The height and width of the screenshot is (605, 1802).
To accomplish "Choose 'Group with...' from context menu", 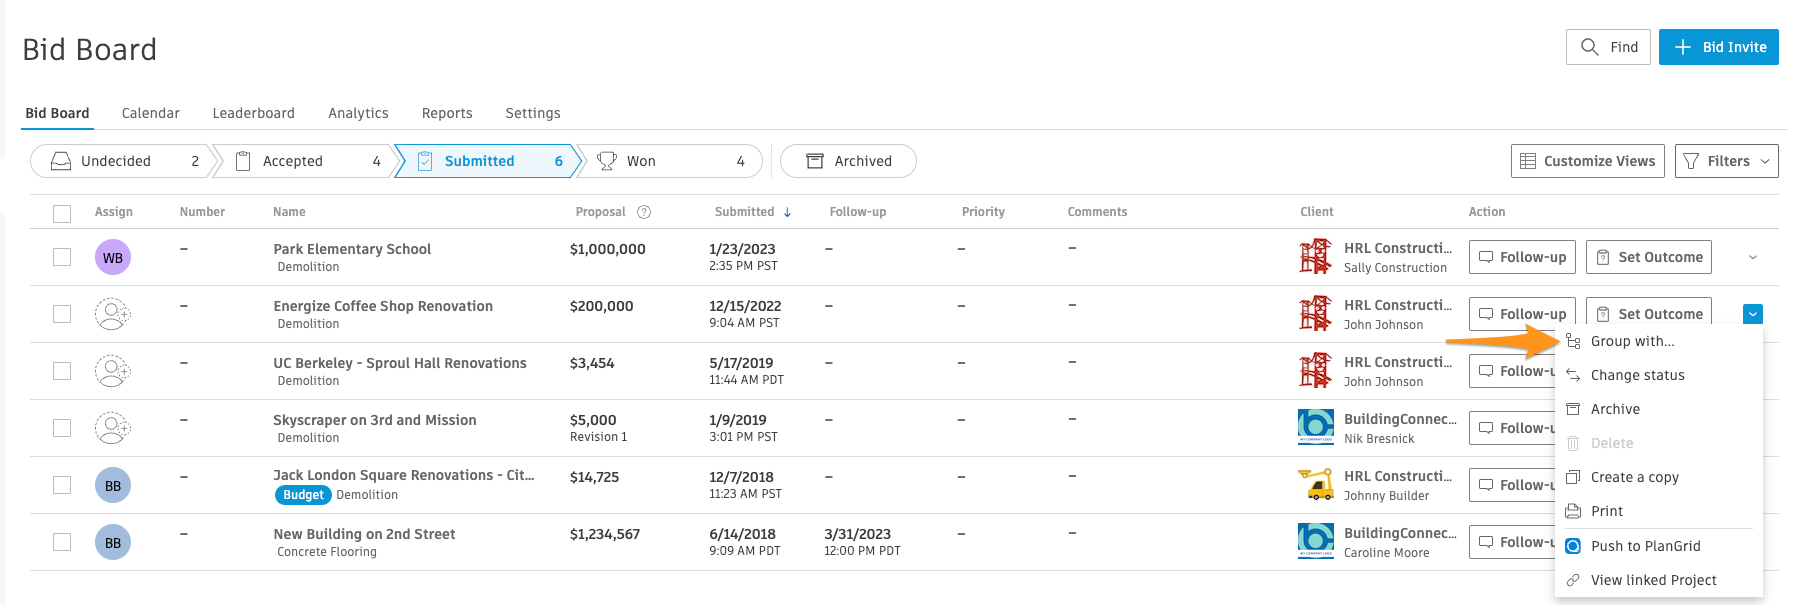I will pos(1632,341).
